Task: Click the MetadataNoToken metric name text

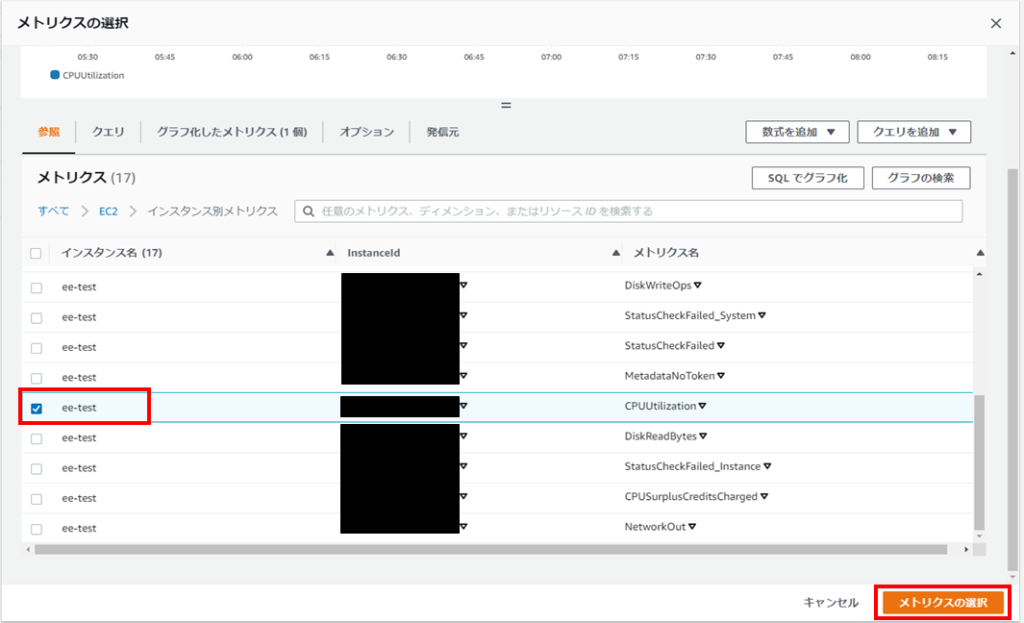Action: point(669,375)
